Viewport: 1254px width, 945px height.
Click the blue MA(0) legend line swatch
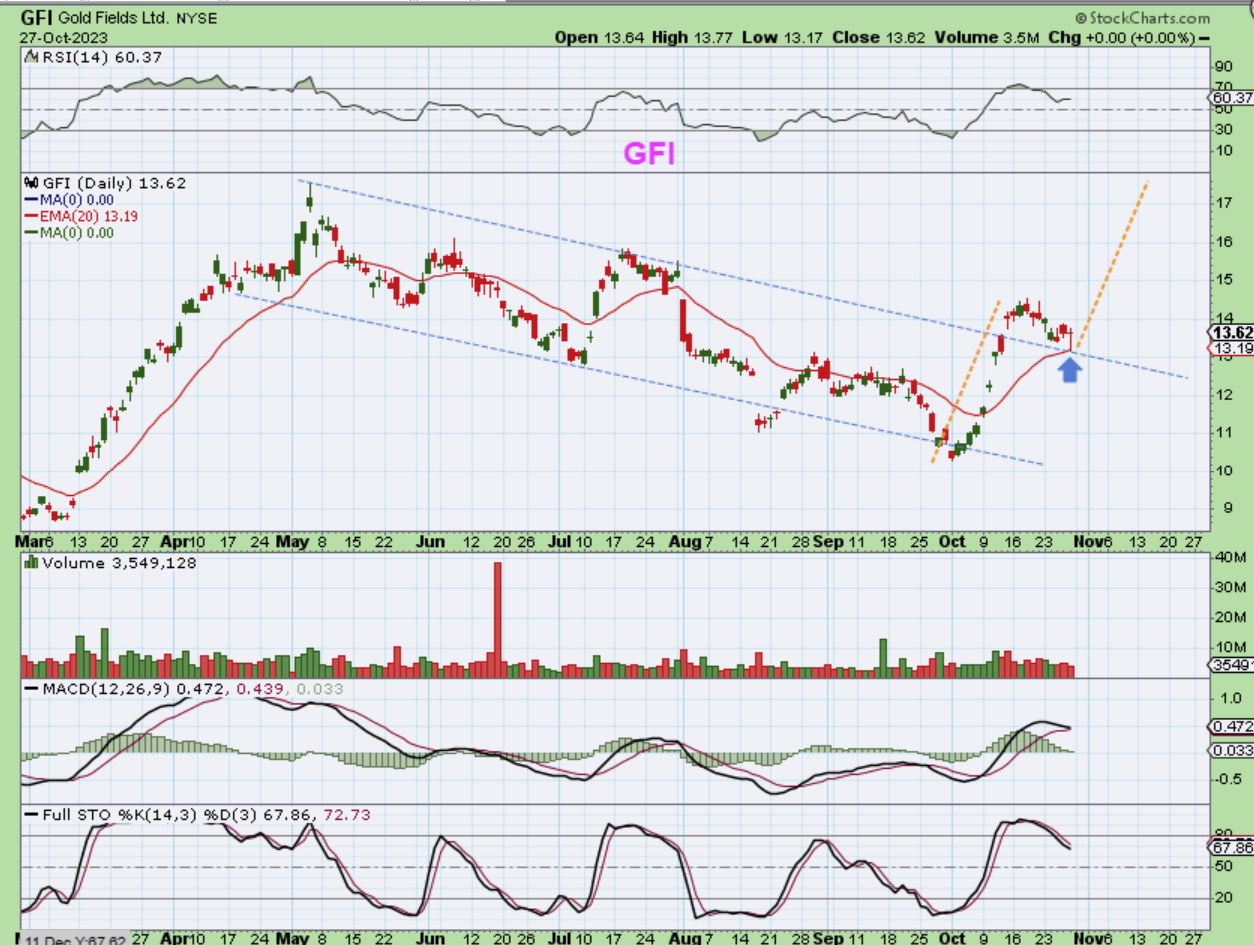point(29,200)
